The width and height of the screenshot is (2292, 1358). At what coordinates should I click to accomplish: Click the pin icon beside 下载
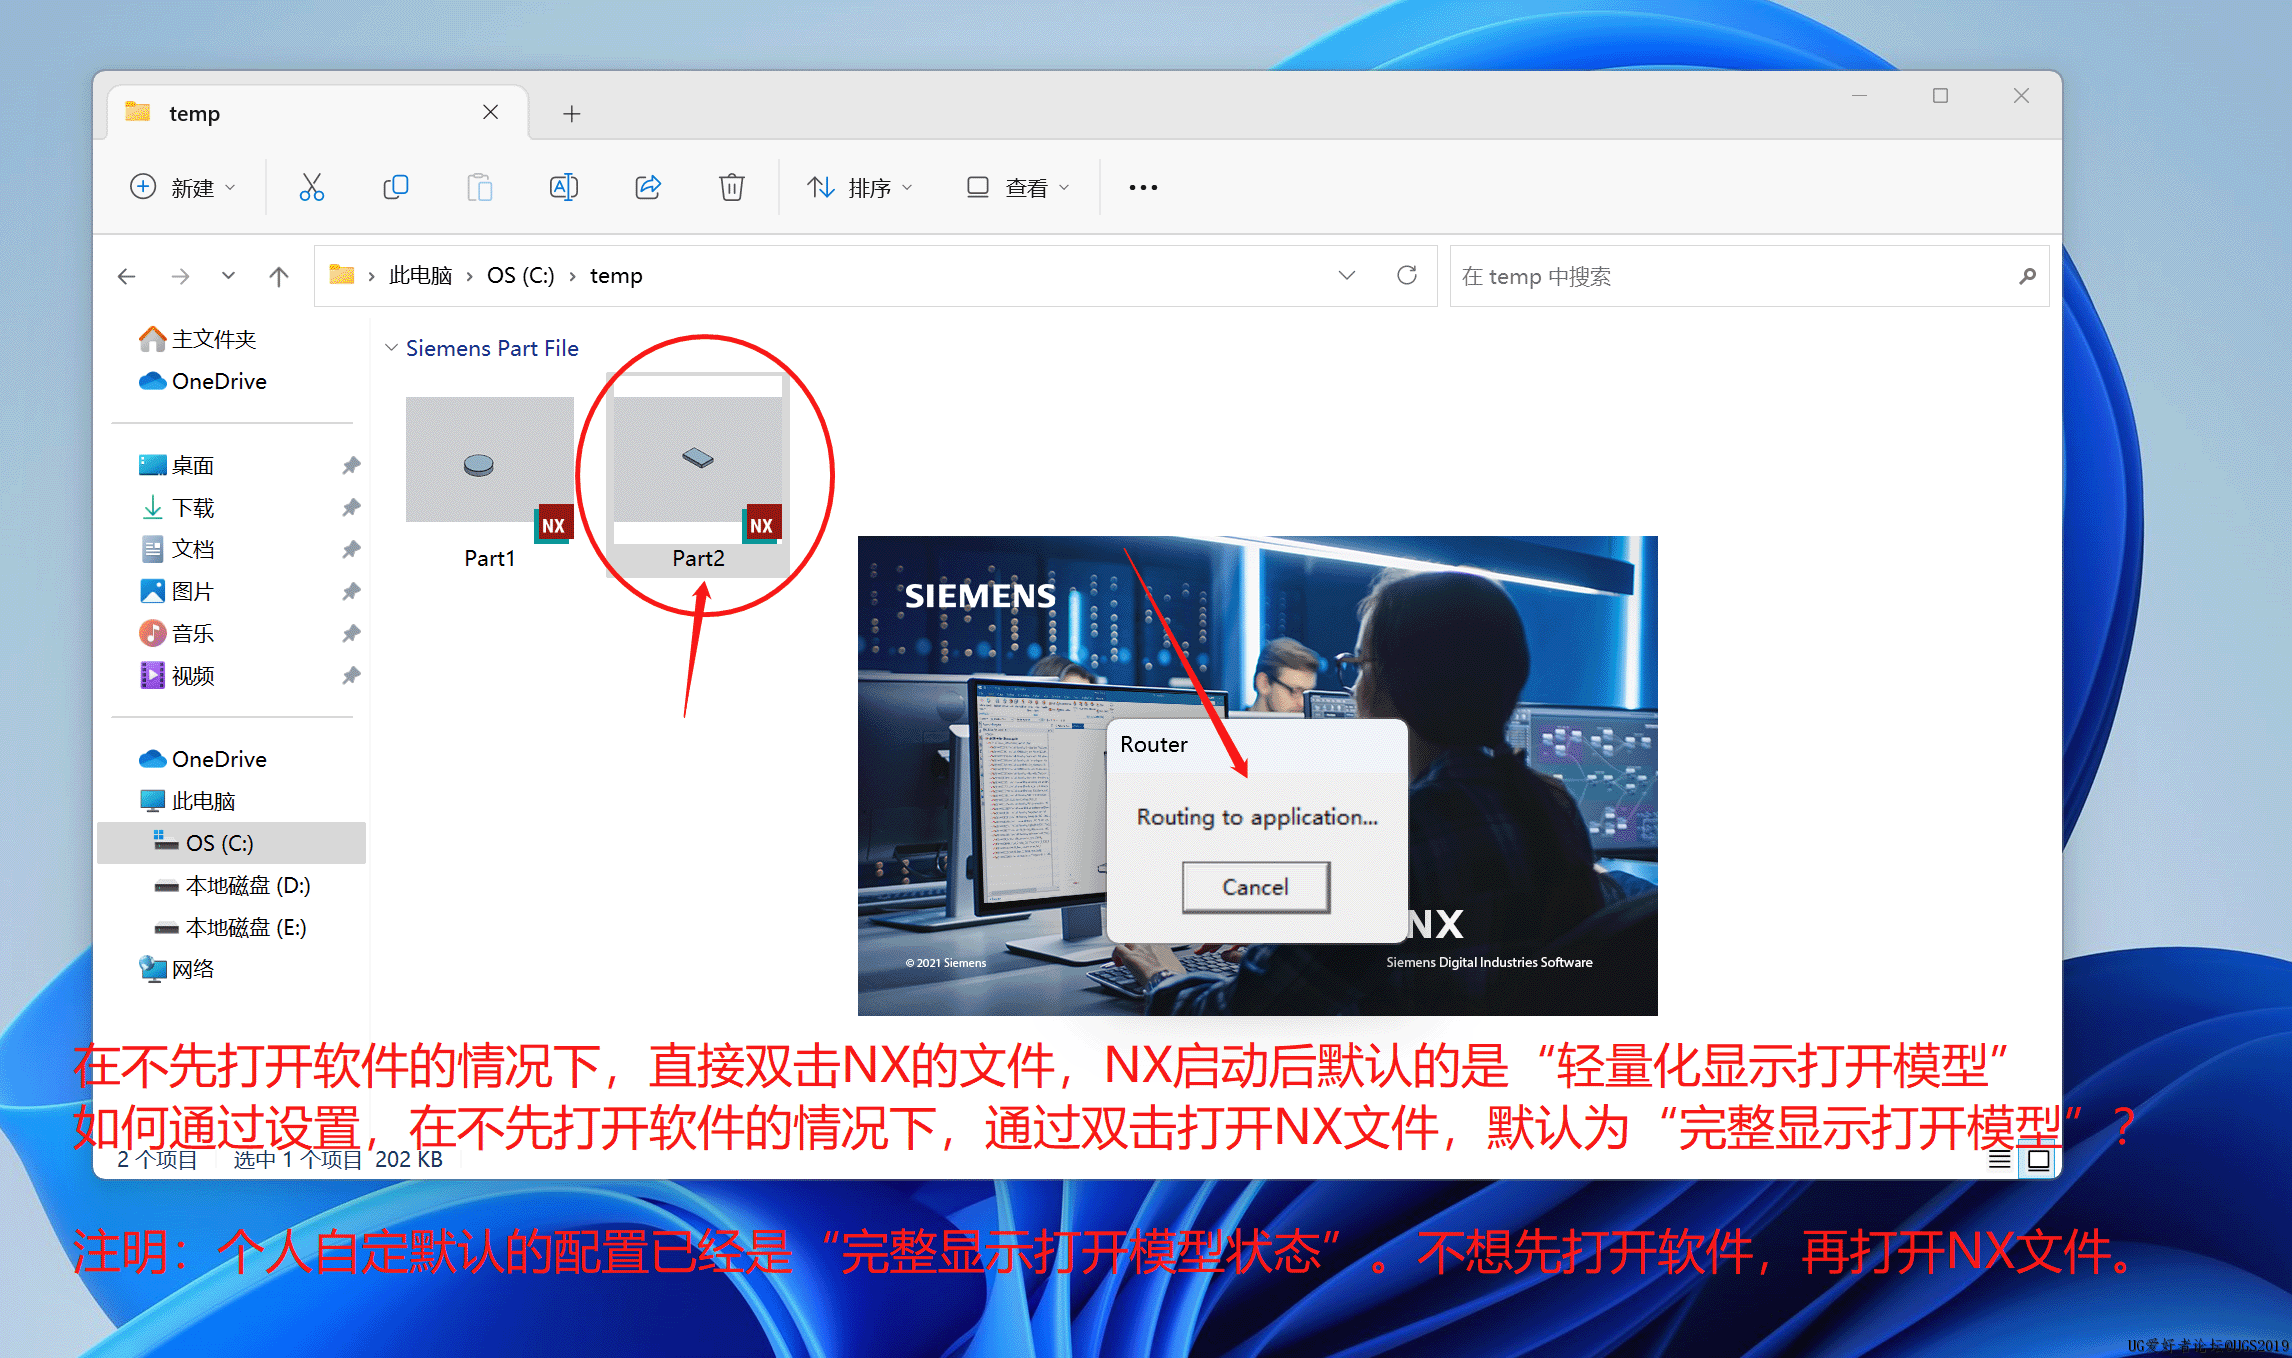click(351, 507)
